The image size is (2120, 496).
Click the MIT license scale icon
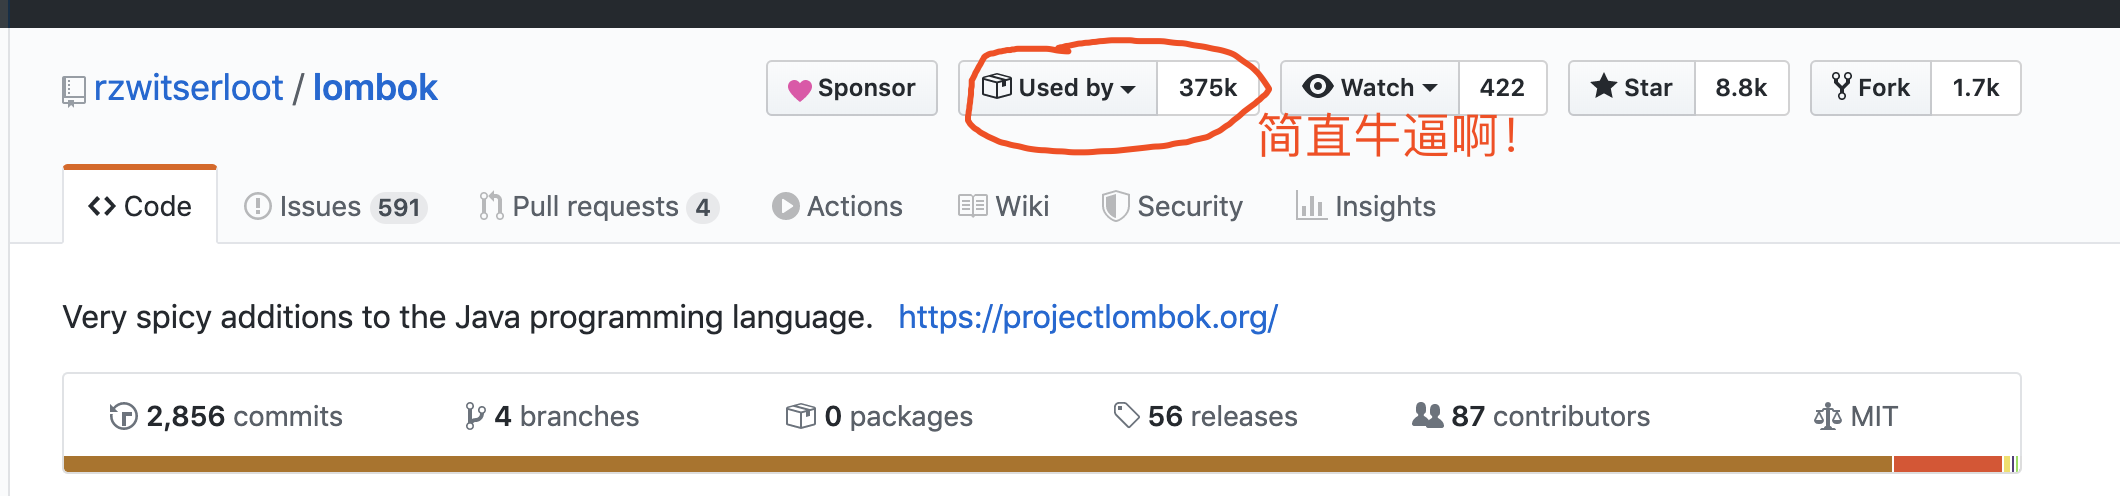1827,416
